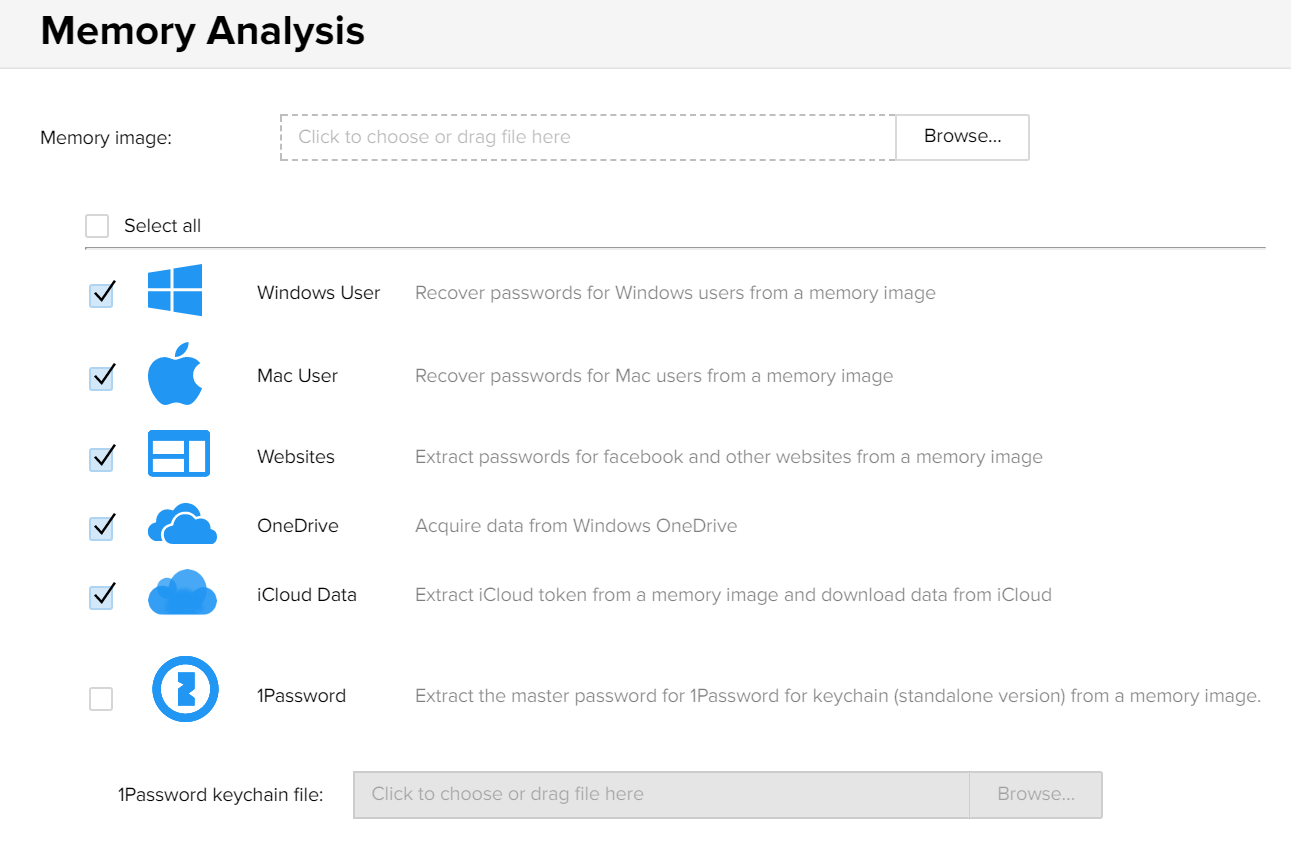
Task: Click the iCloud Data cloud icon
Action: click(x=182, y=592)
